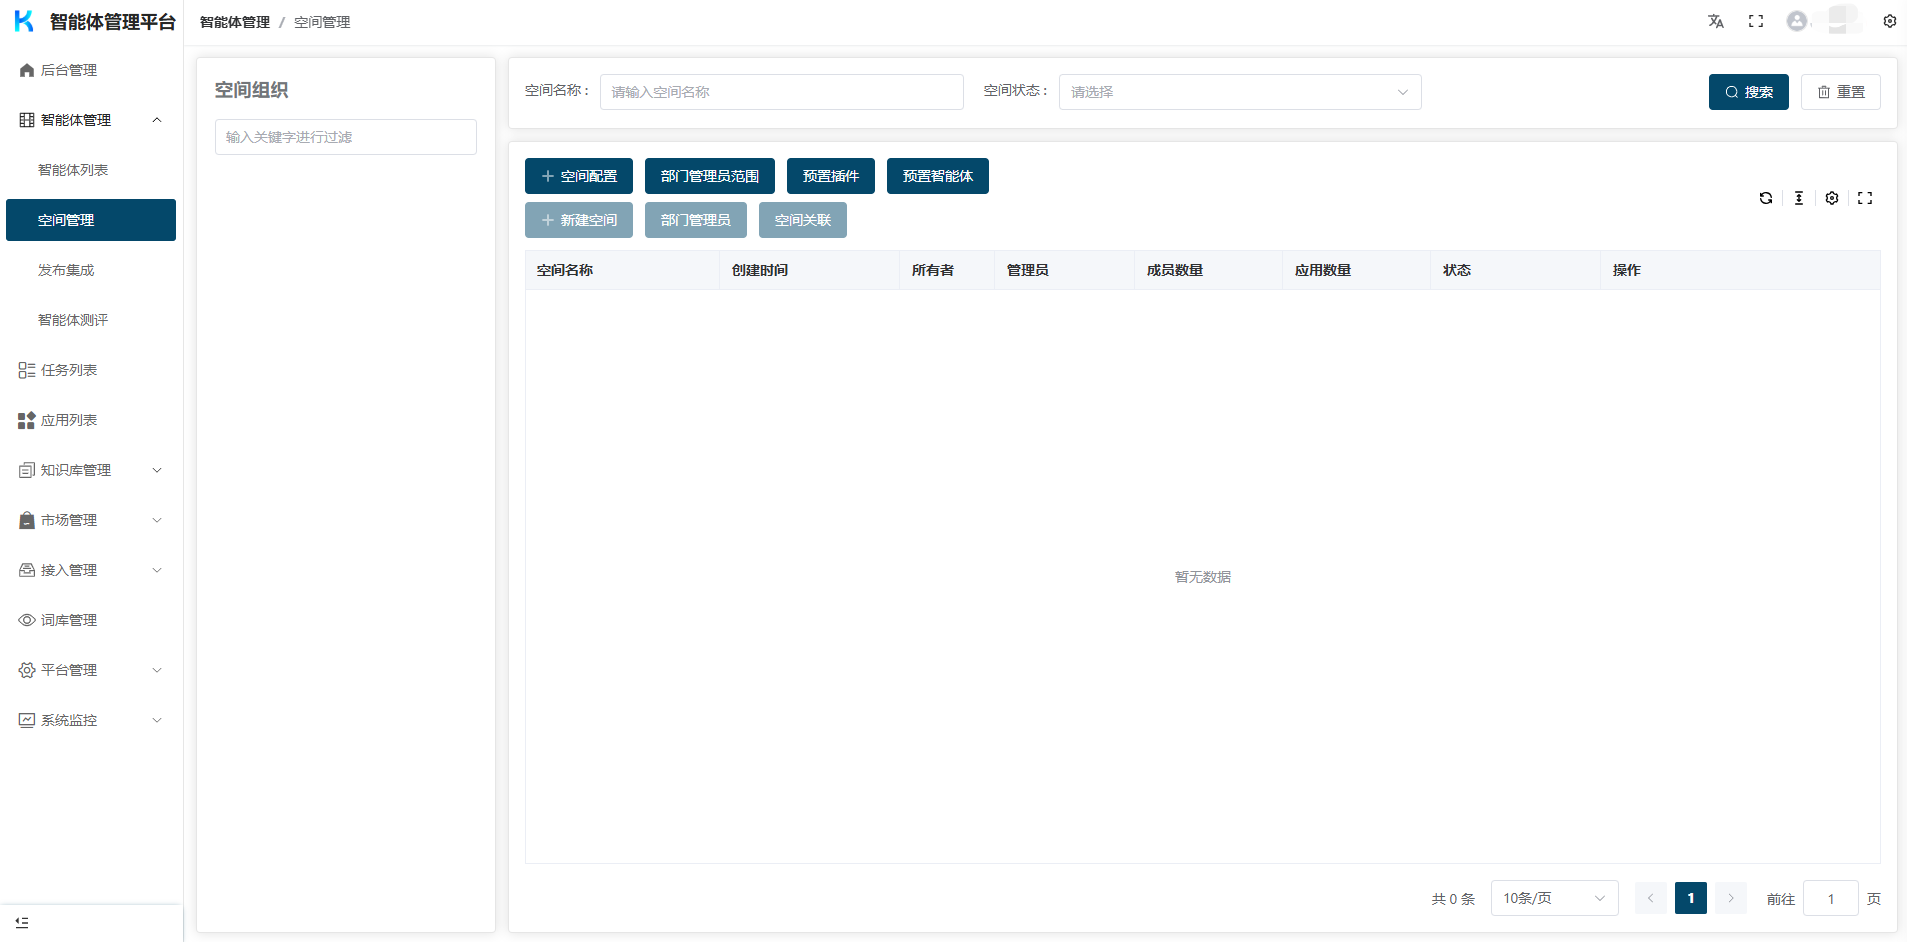Collapse the left sidebar menu
Image resolution: width=1907 pixels, height=942 pixels.
pos(22,922)
